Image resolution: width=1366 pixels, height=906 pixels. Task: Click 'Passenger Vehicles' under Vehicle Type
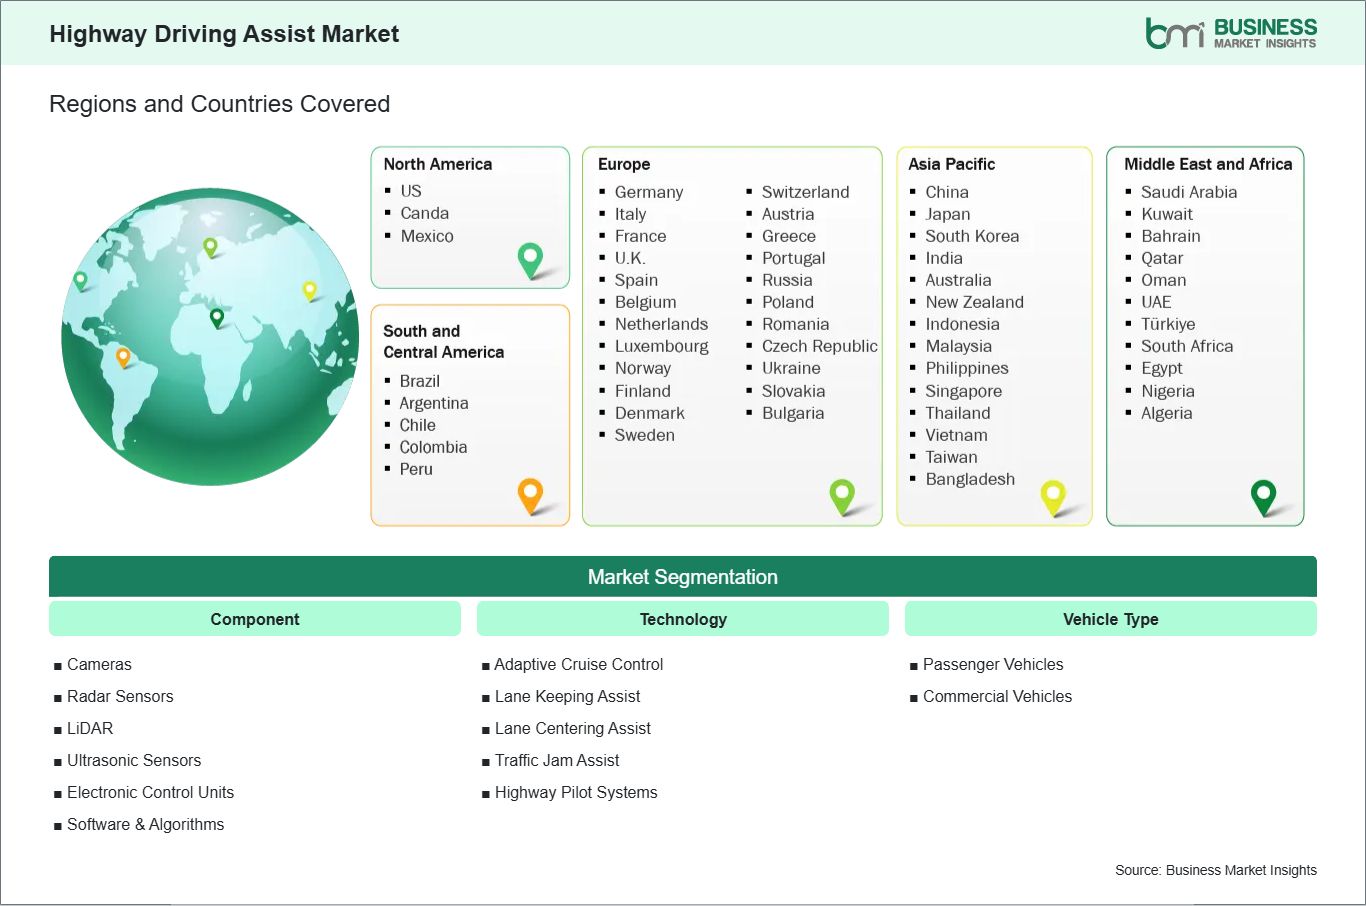pyautogui.click(x=993, y=664)
